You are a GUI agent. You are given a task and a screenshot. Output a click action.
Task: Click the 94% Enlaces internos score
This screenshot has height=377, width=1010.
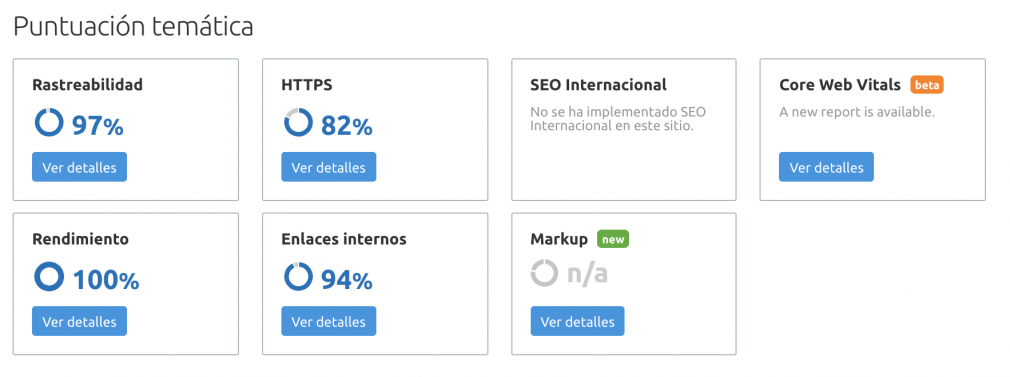pyautogui.click(x=347, y=280)
